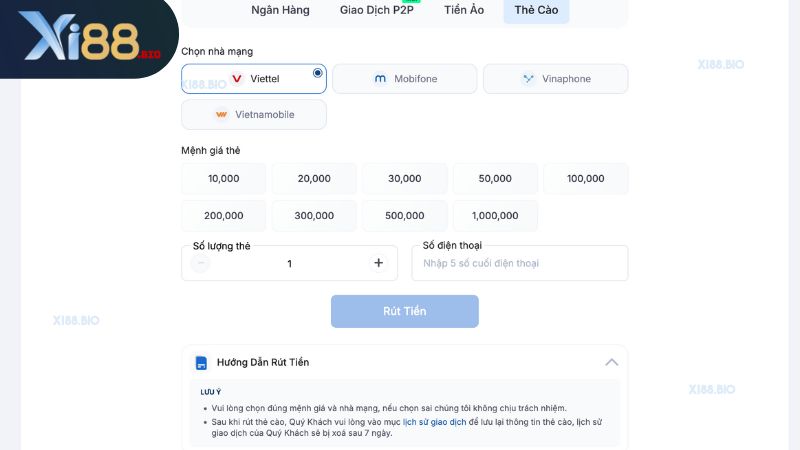Select the 1,000,000 card denomination
Viewport: 800px width, 450px height.
(x=495, y=215)
